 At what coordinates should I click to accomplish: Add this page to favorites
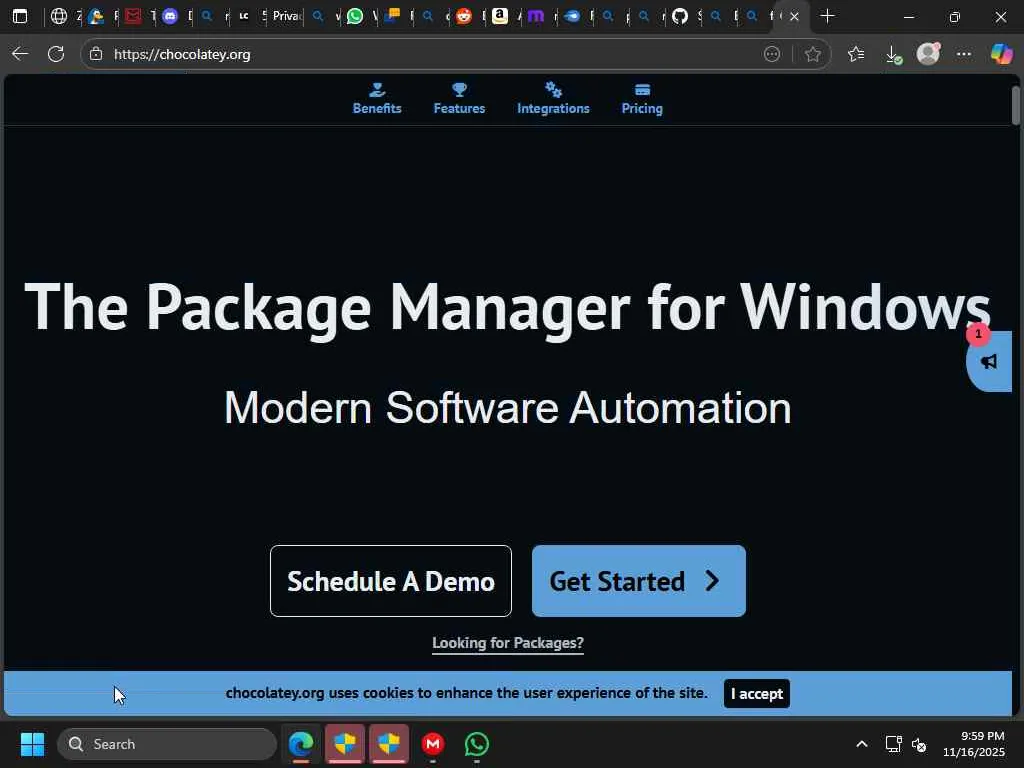(812, 54)
